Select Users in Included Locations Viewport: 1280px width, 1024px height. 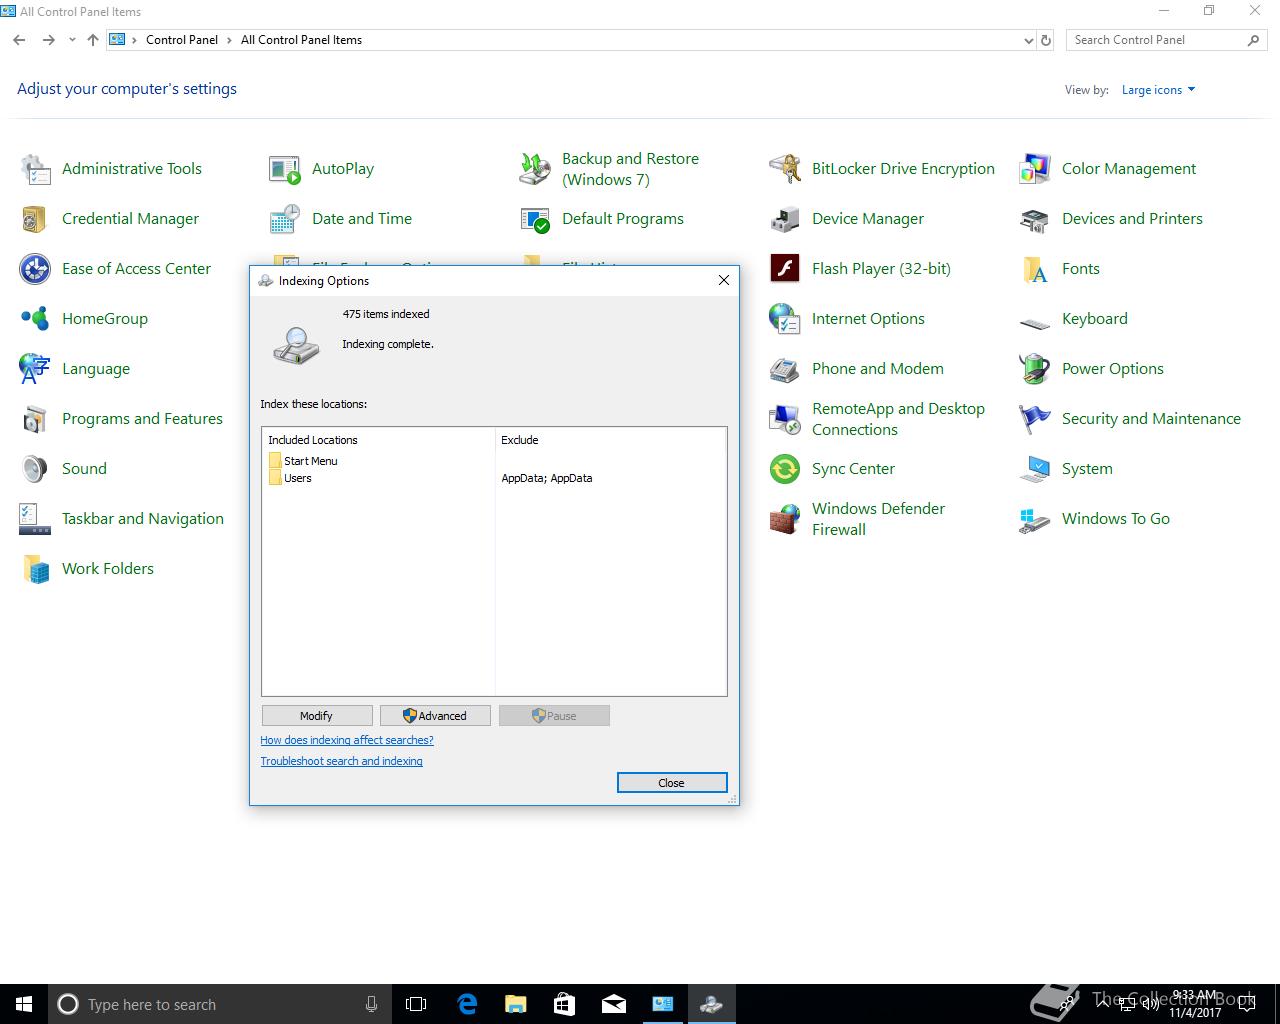[290, 478]
